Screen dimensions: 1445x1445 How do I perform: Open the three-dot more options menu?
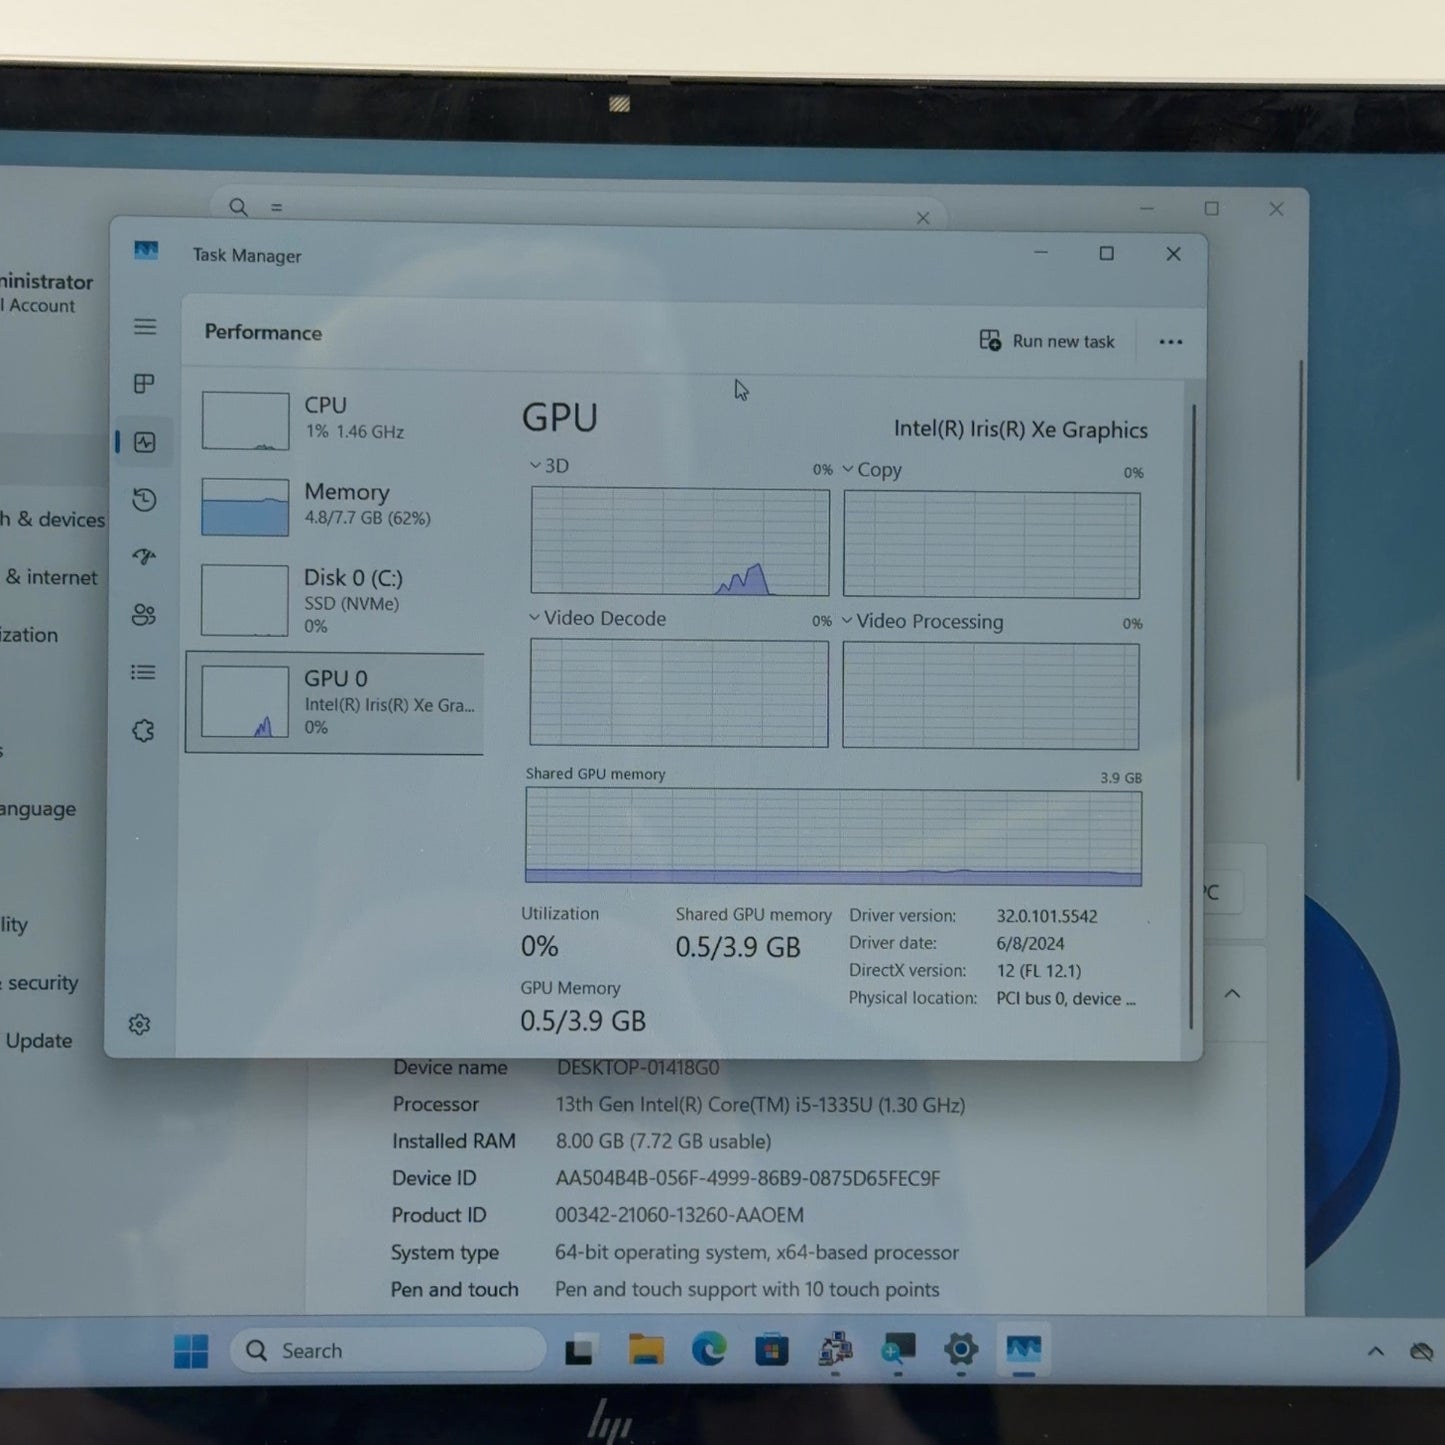point(1170,342)
